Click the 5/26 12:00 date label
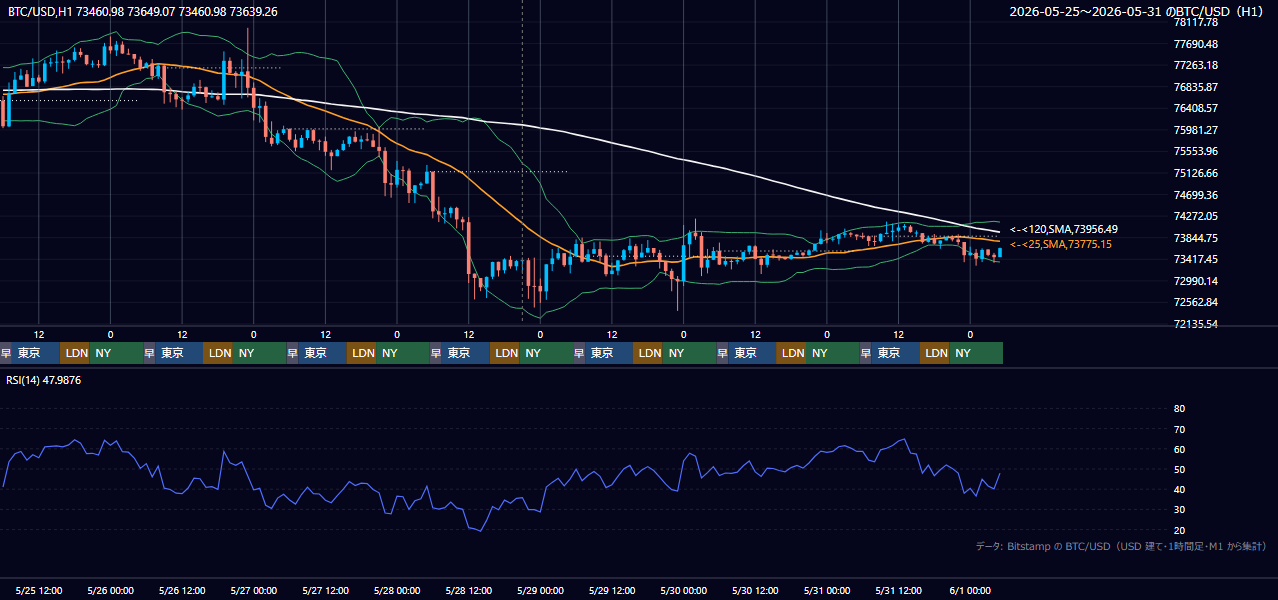 click(x=183, y=590)
